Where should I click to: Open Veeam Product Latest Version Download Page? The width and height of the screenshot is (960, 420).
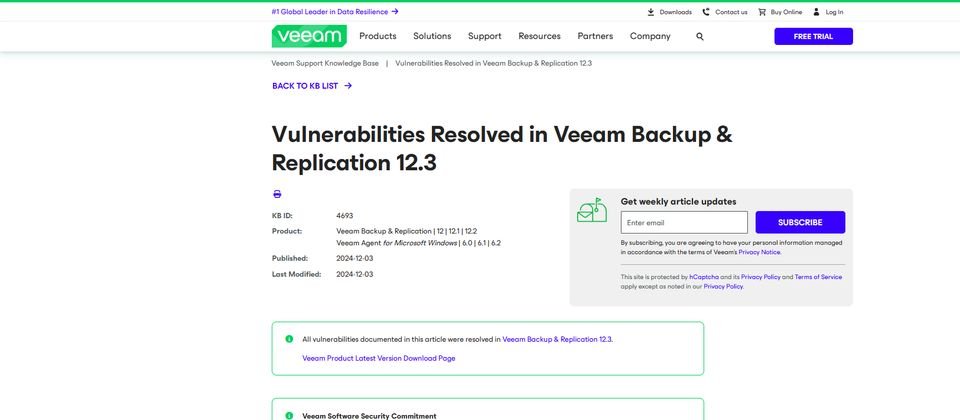pos(379,358)
